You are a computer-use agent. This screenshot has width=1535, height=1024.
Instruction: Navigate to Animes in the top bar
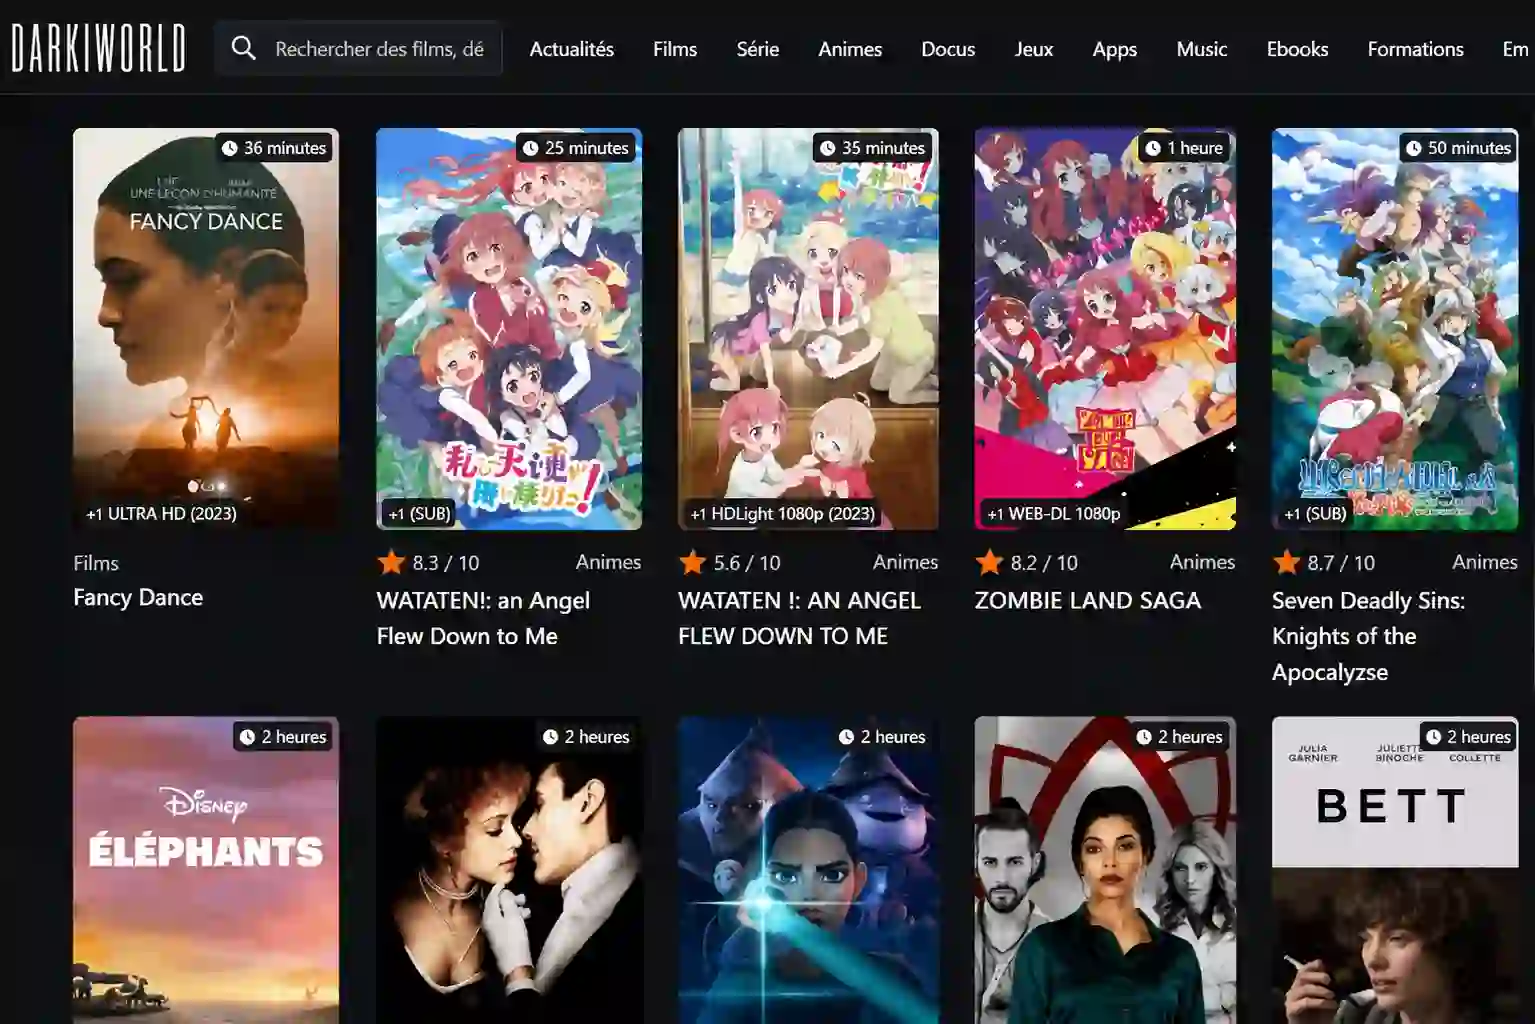(x=850, y=49)
